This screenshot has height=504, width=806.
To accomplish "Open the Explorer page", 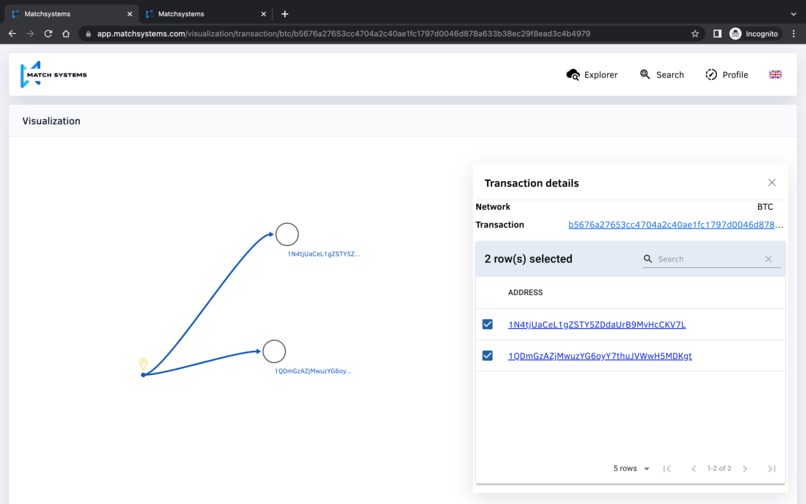I will click(x=592, y=75).
